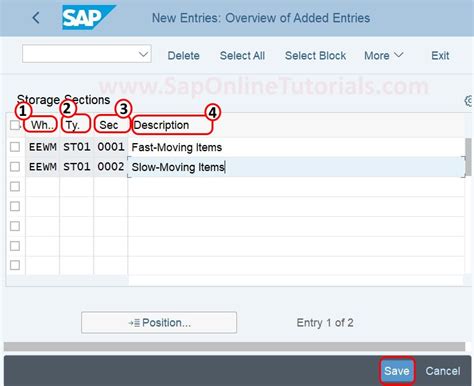Image resolution: width=474 pixels, height=386 pixels.
Task: Check the row for section 0002
Action: point(15,166)
